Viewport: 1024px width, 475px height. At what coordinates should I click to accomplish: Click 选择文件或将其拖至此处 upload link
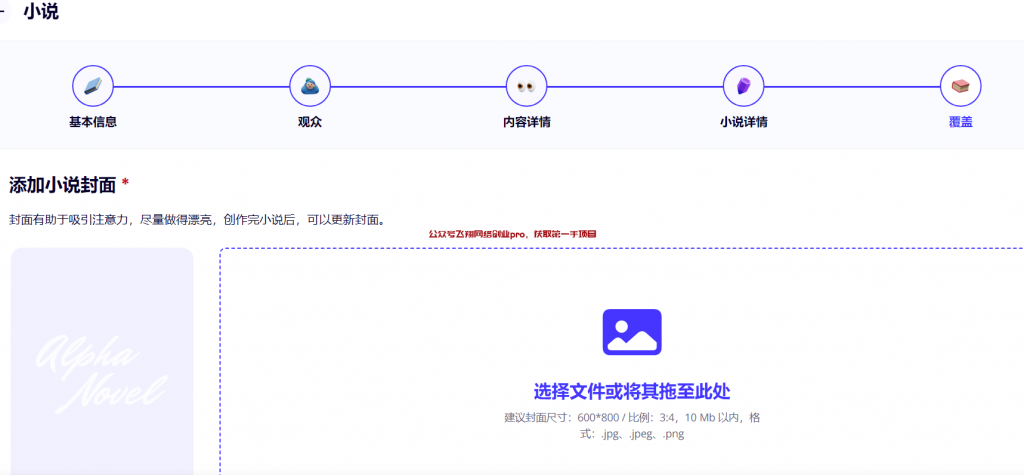[x=639, y=390]
